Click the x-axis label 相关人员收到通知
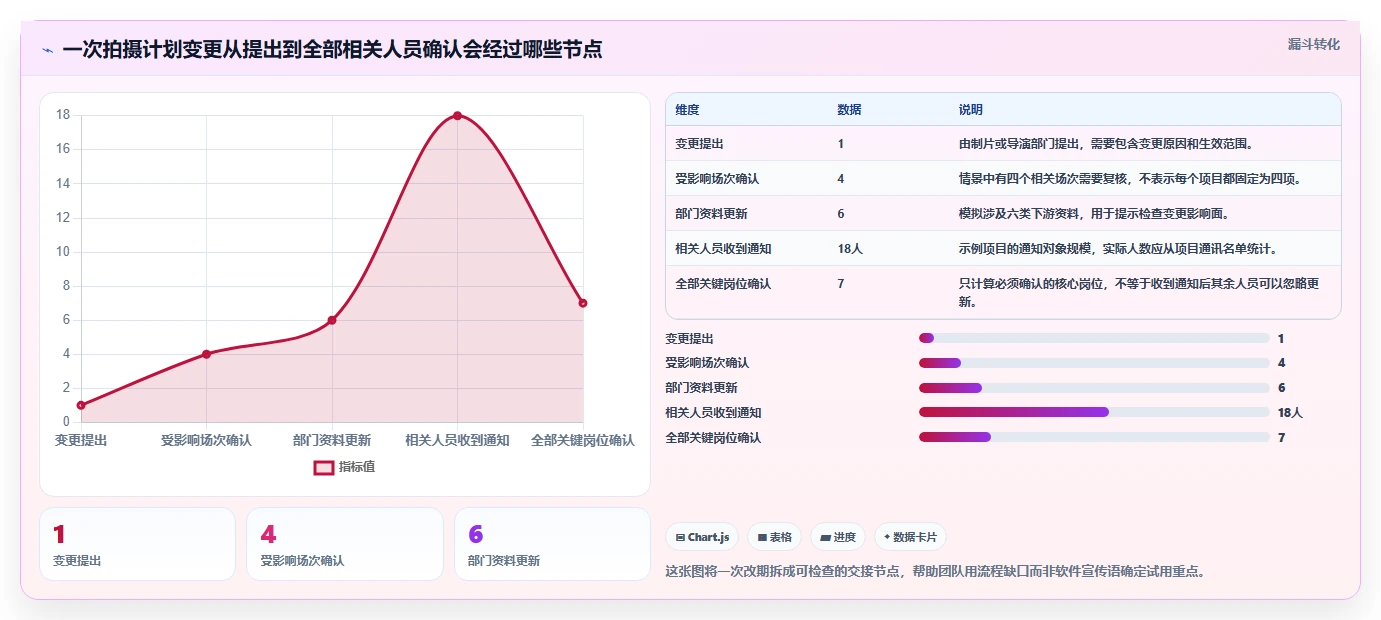Screen dimensions: 1381x620 (x=457, y=440)
